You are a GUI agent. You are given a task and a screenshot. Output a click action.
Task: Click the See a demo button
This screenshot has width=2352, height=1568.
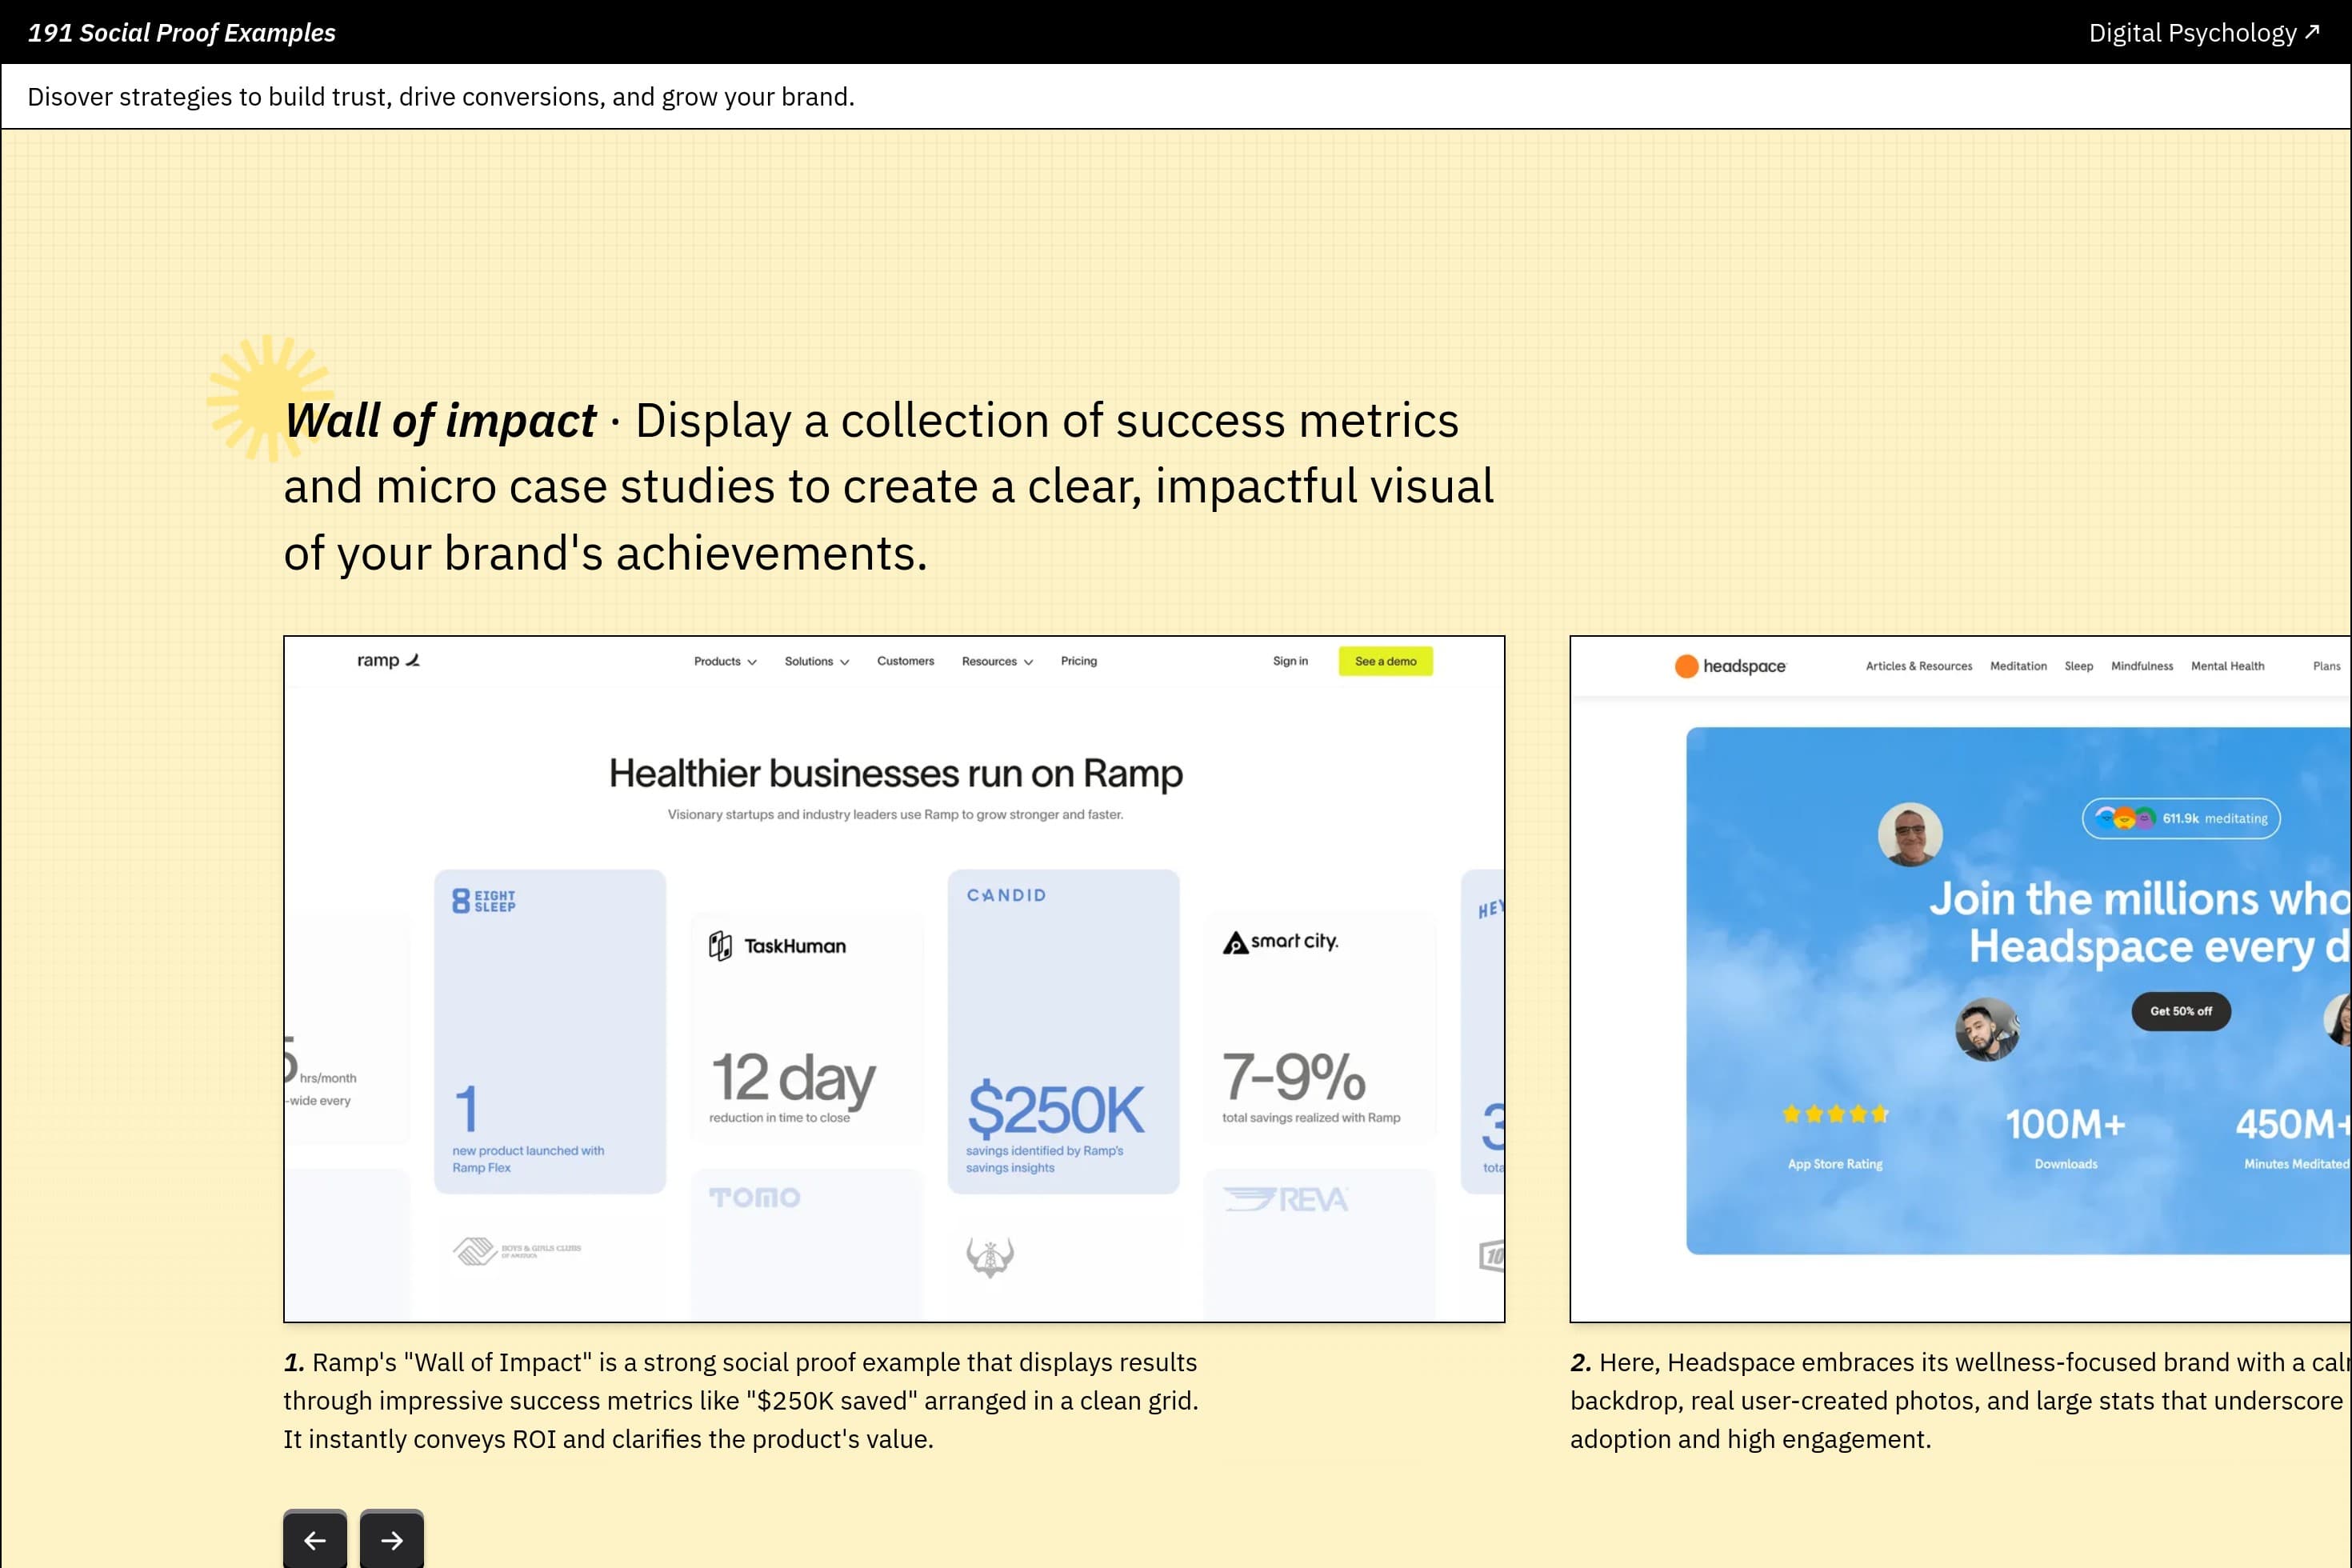click(x=1385, y=661)
